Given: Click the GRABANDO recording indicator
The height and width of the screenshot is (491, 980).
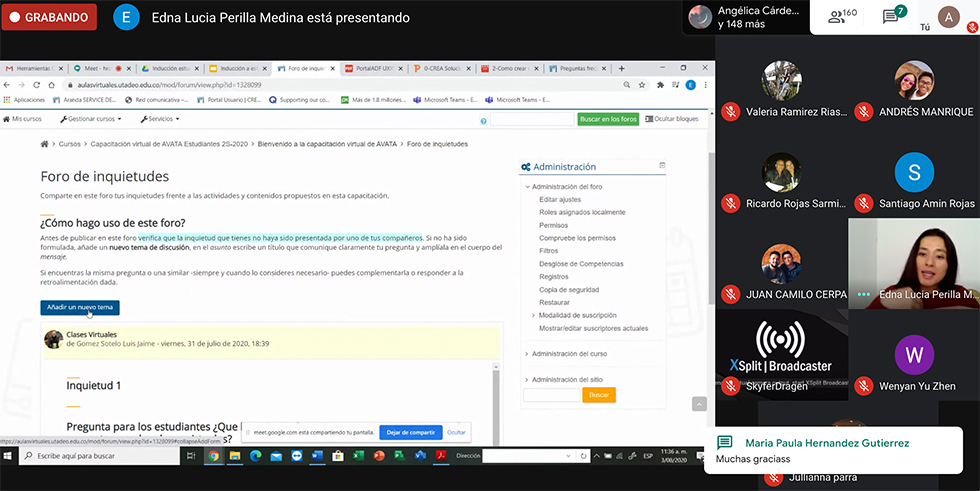Looking at the screenshot, I should point(49,17).
